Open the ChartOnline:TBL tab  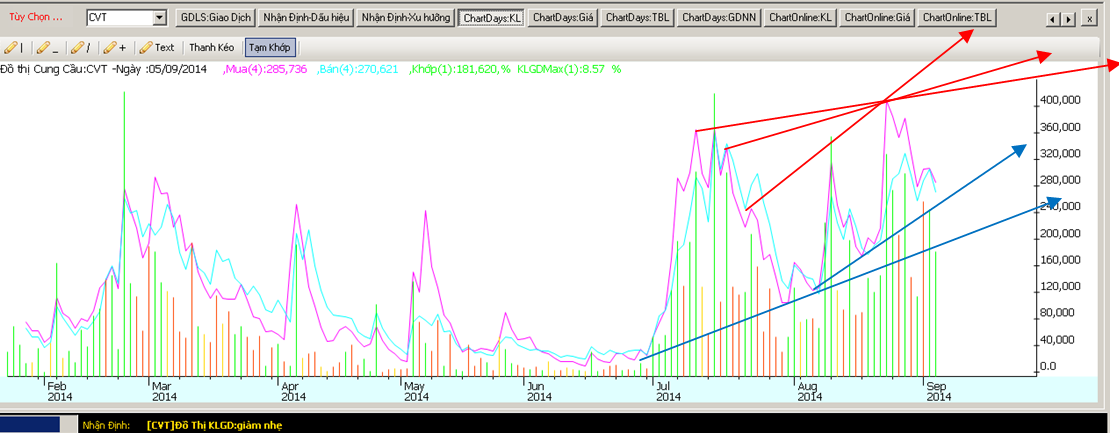click(x=958, y=17)
